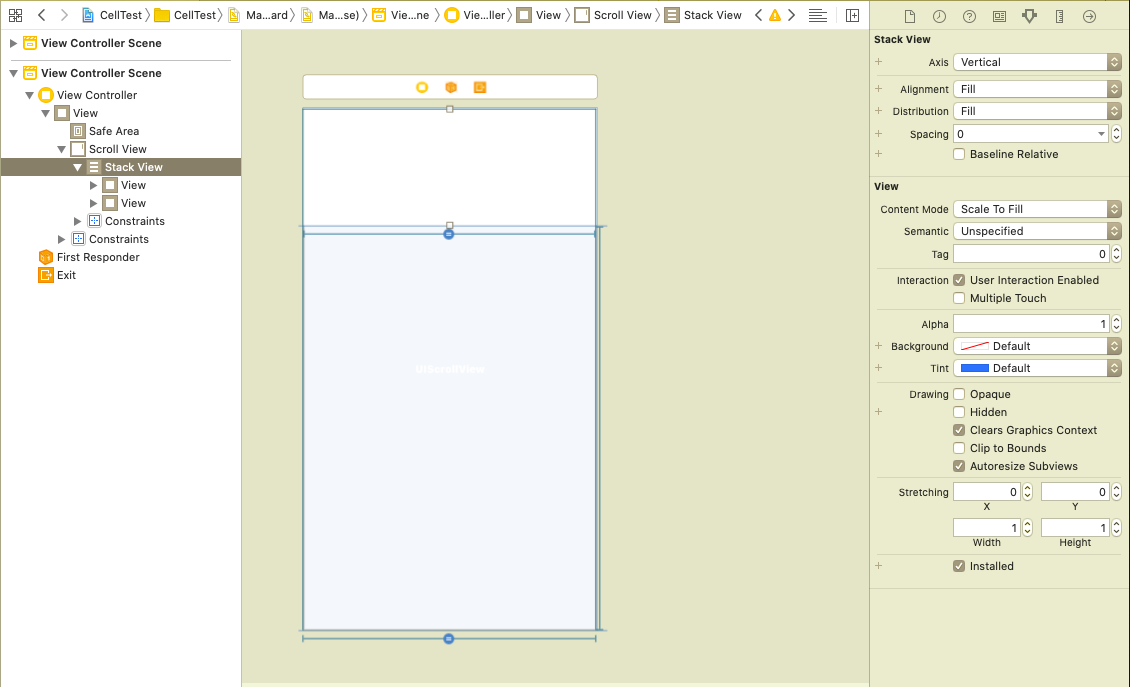Collapse the Scroll View disclosure triangle
Image resolution: width=1130 pixels, height=687 pixels.
pos(61,149)
